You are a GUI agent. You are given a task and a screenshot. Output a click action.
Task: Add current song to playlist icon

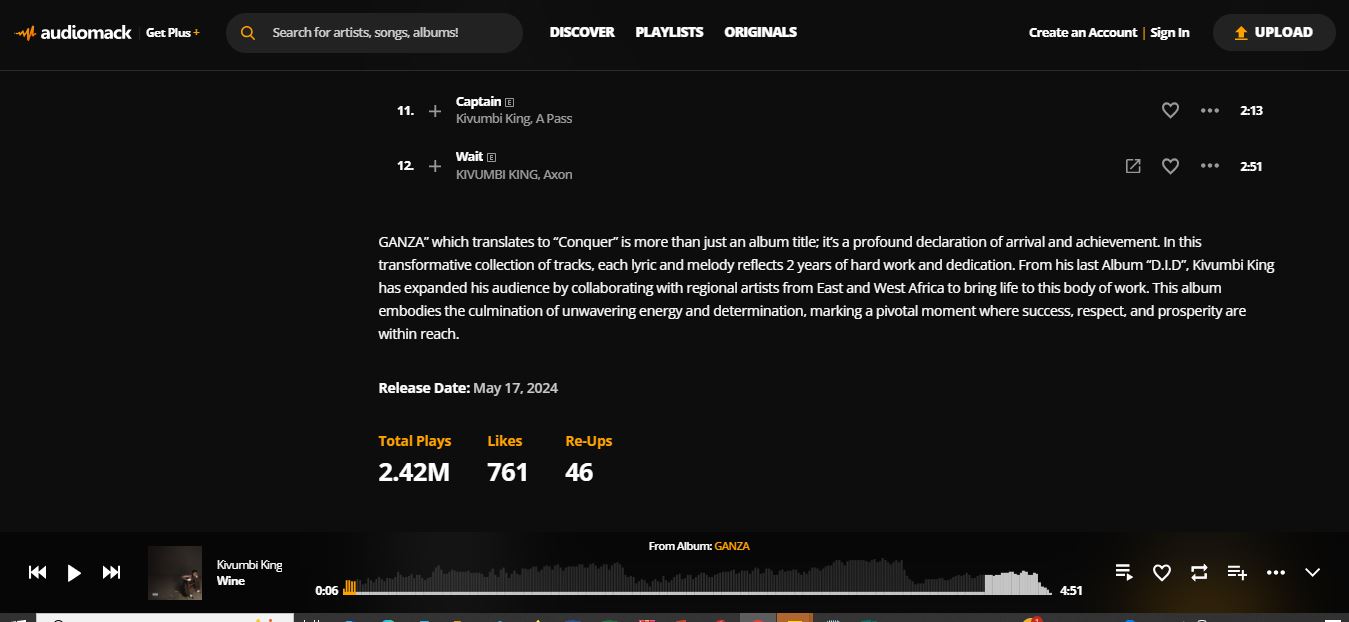pos(1237,572)
